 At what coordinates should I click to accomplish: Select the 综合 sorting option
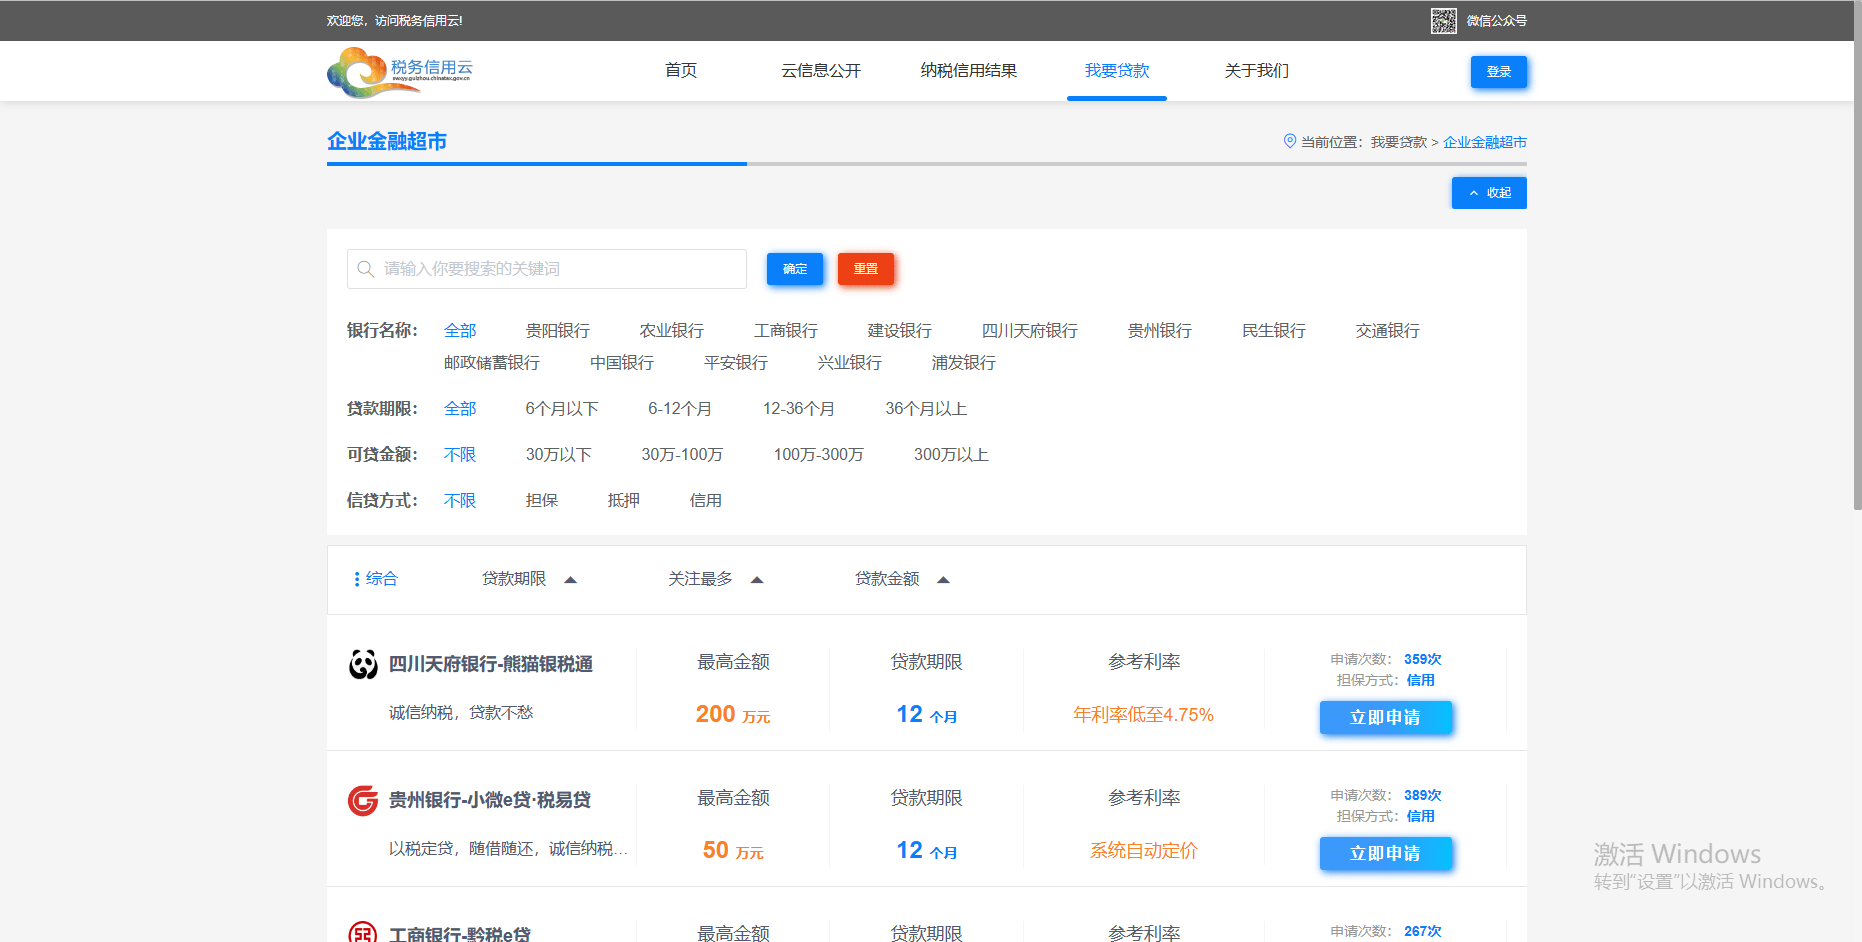coord(382,578)
